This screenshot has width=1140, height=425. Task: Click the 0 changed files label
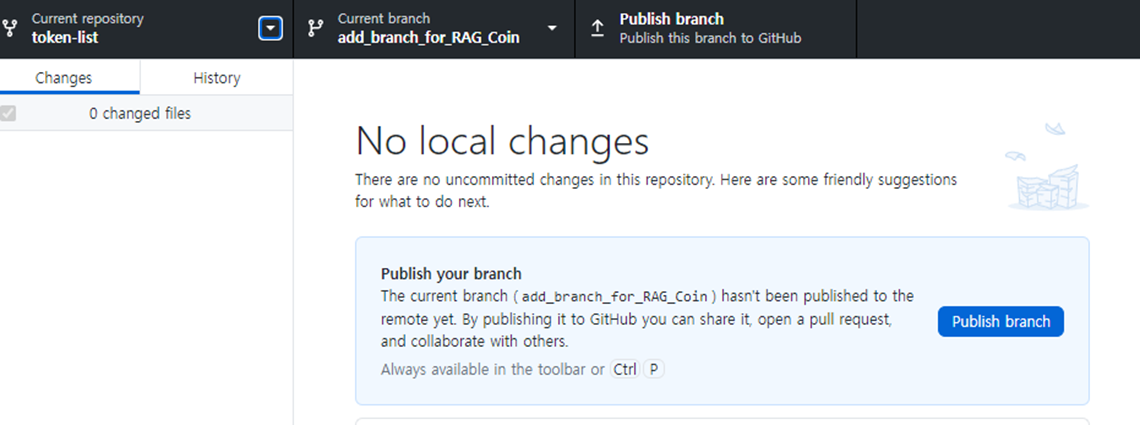[140, 113]
